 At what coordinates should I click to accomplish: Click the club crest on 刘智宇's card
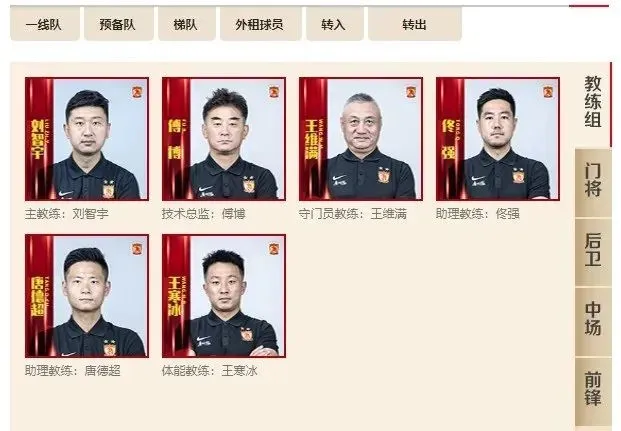(x=137, y=92)
